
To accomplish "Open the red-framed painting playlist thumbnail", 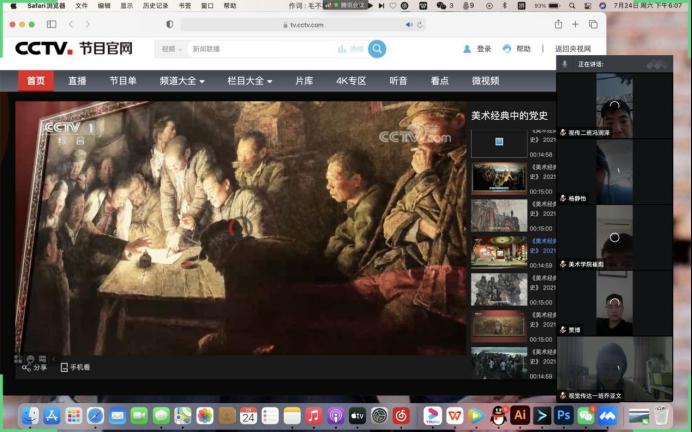I will [499, 326].
